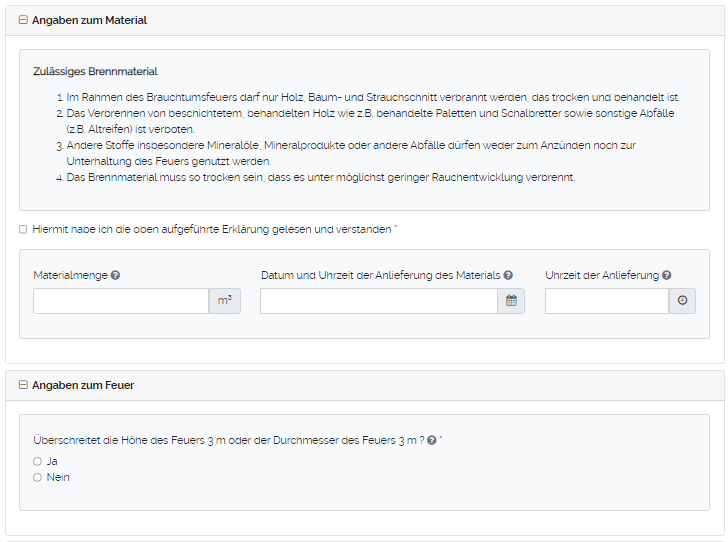The width and height of the screenshot is (728, 542).
Task: Click the delivery date and time input field
Action: [x=378, y=301]
